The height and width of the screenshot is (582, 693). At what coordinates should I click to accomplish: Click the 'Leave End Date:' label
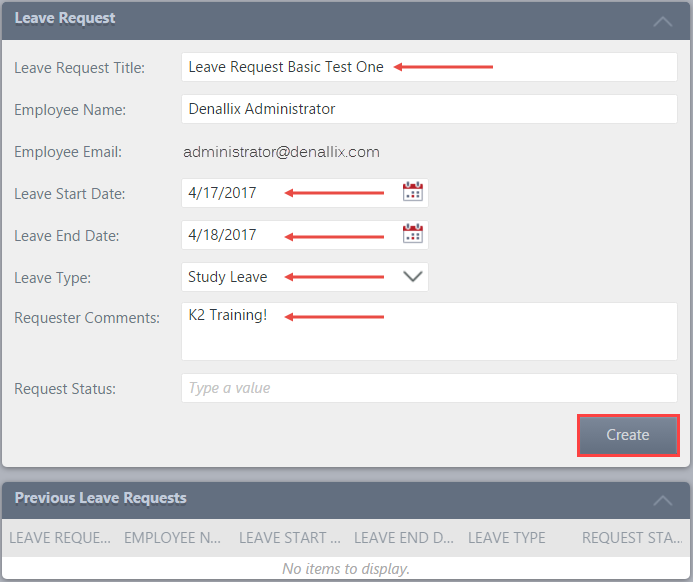pos(67,236)
